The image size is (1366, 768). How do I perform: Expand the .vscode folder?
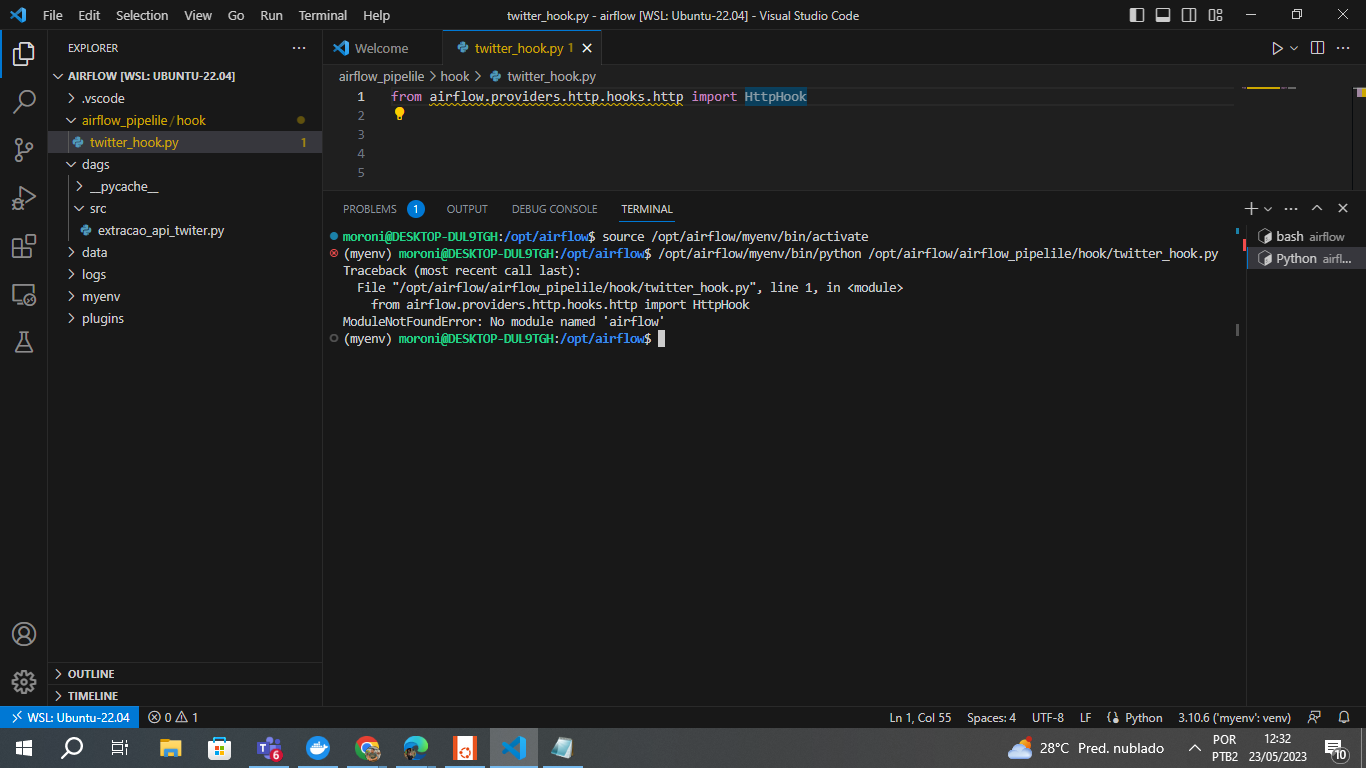185,98
